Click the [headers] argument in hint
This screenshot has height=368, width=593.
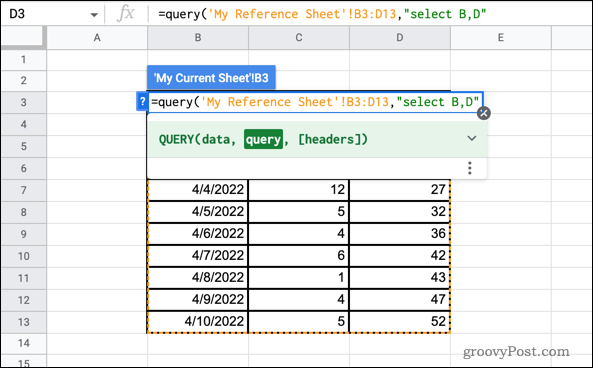point(332,139)
